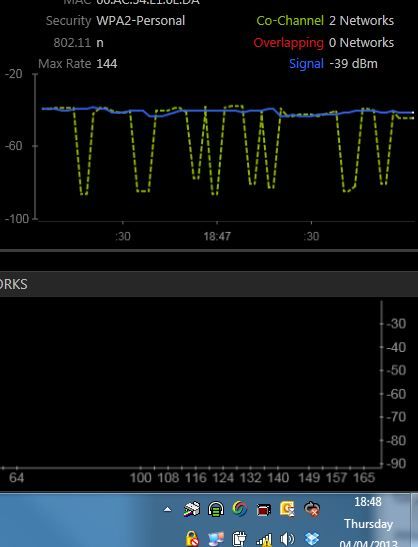Click channel 149 on the axis
Image resolution: width=418 pixels, height=547 pixels.
pyautogui.click(x=309, y=477)
